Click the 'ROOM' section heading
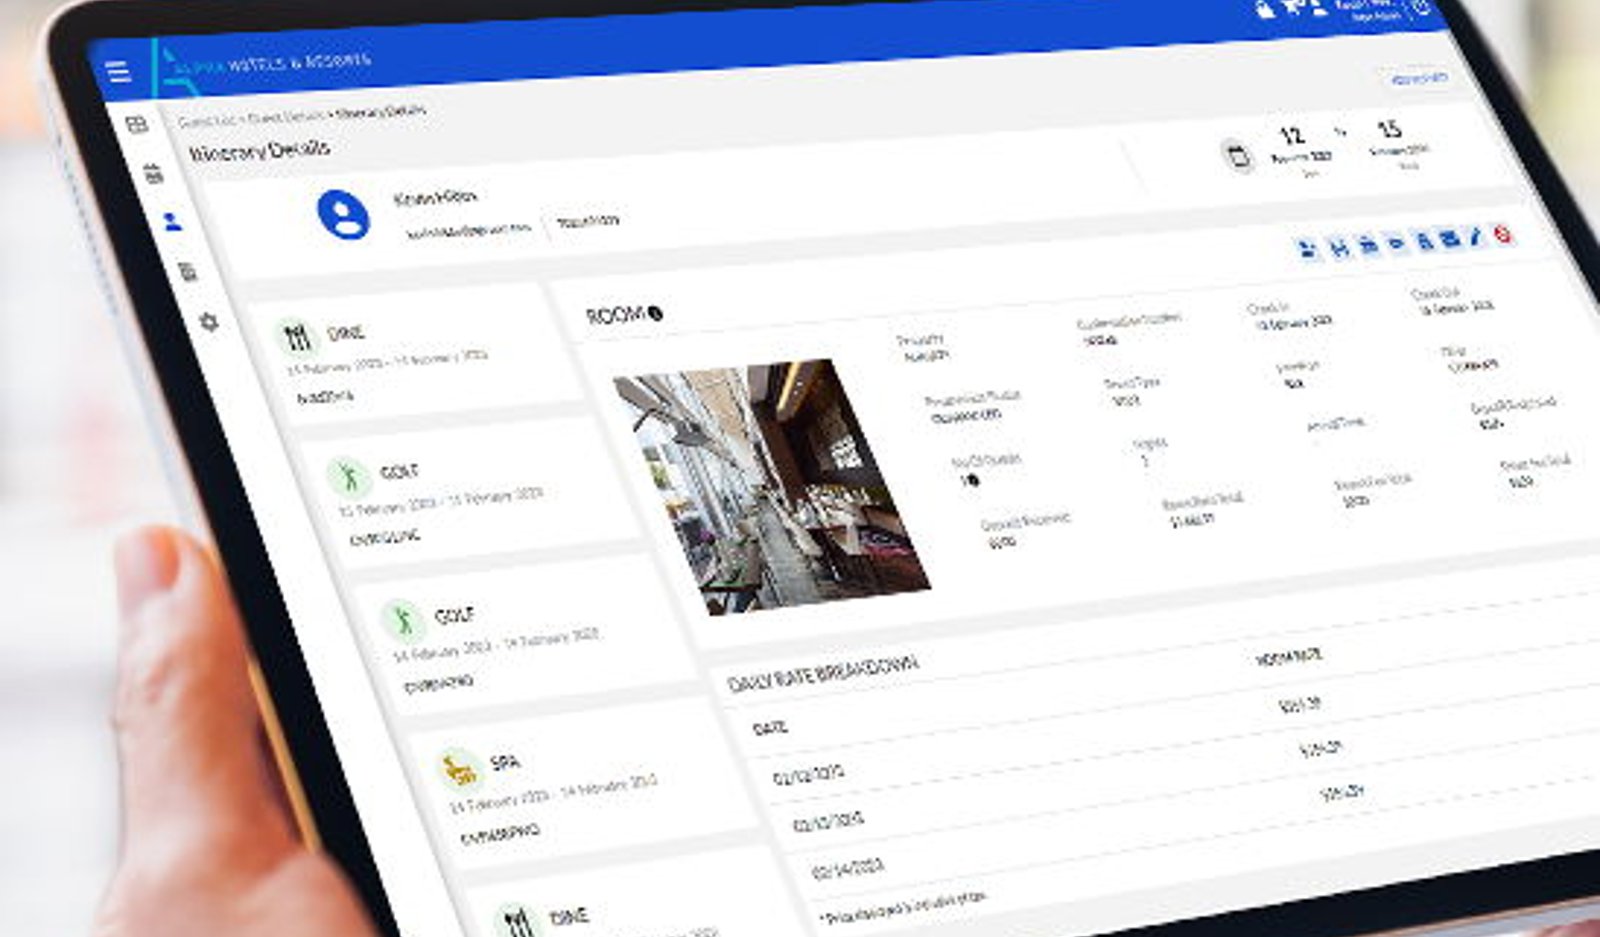The width and height of the screenshot is (1600, 937). coord(615,316)
